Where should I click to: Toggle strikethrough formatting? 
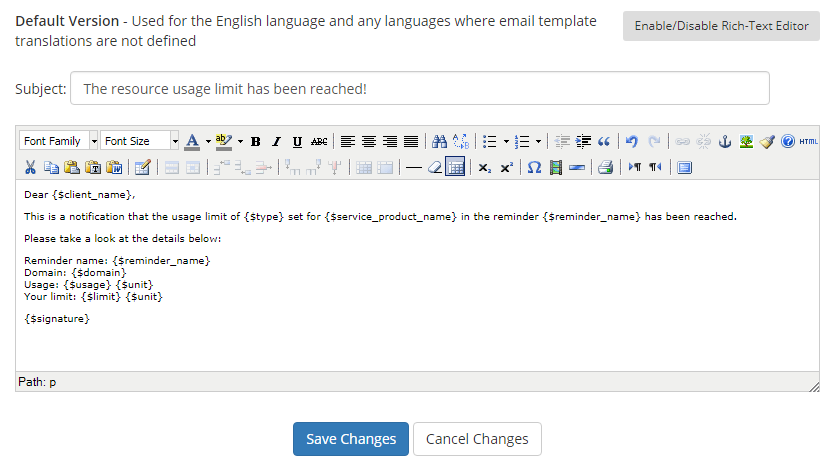[319, 141]
